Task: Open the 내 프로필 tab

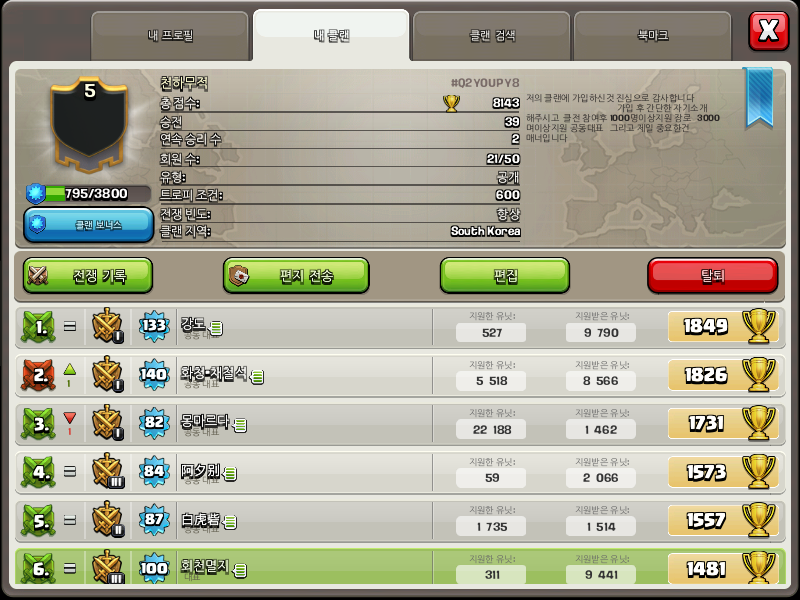Action: (x=170, y=36)
